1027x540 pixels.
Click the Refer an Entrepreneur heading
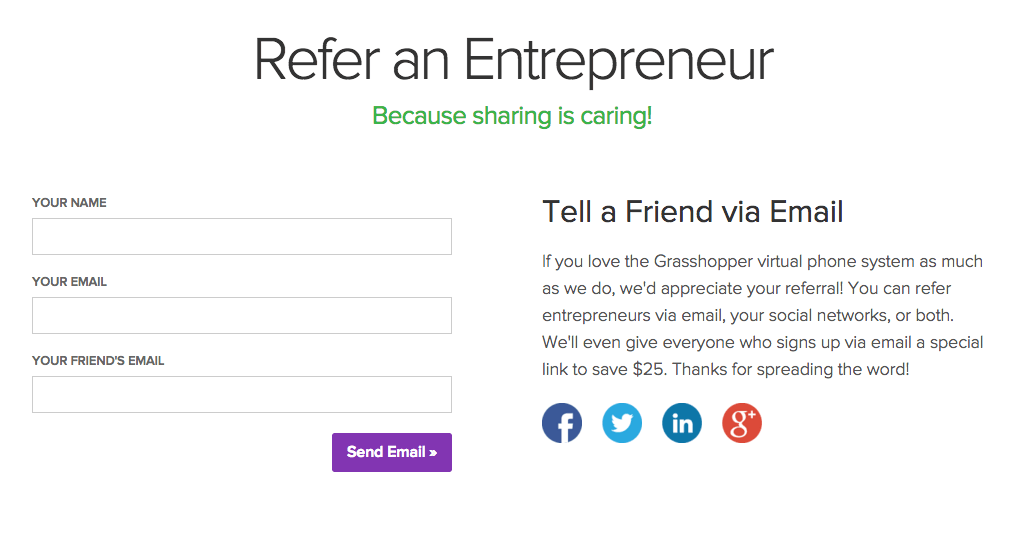[514, 60]
